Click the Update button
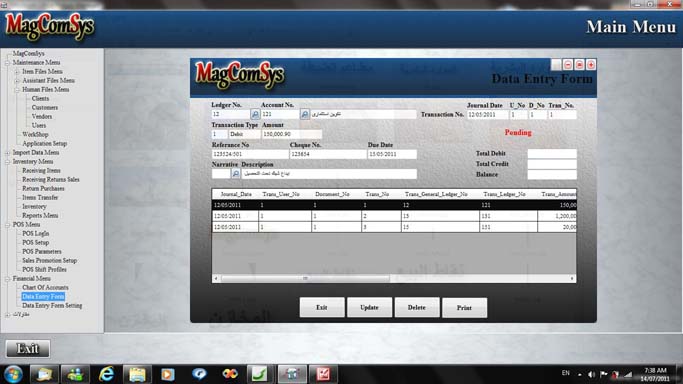683x384 pixels. [x=369, y=307]
